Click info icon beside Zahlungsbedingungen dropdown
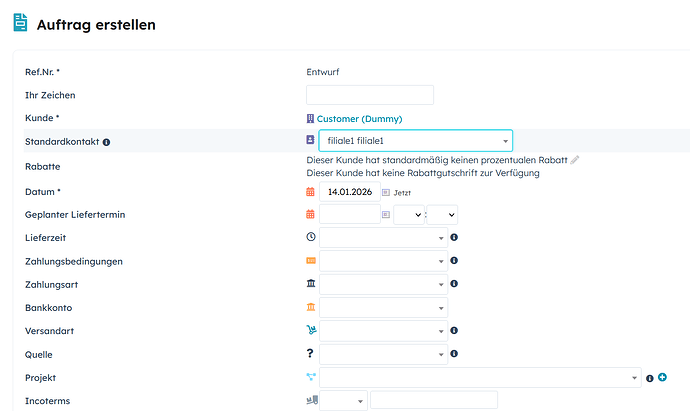The width and height of the screenshot is (690, 411). (x=454, y=261)
